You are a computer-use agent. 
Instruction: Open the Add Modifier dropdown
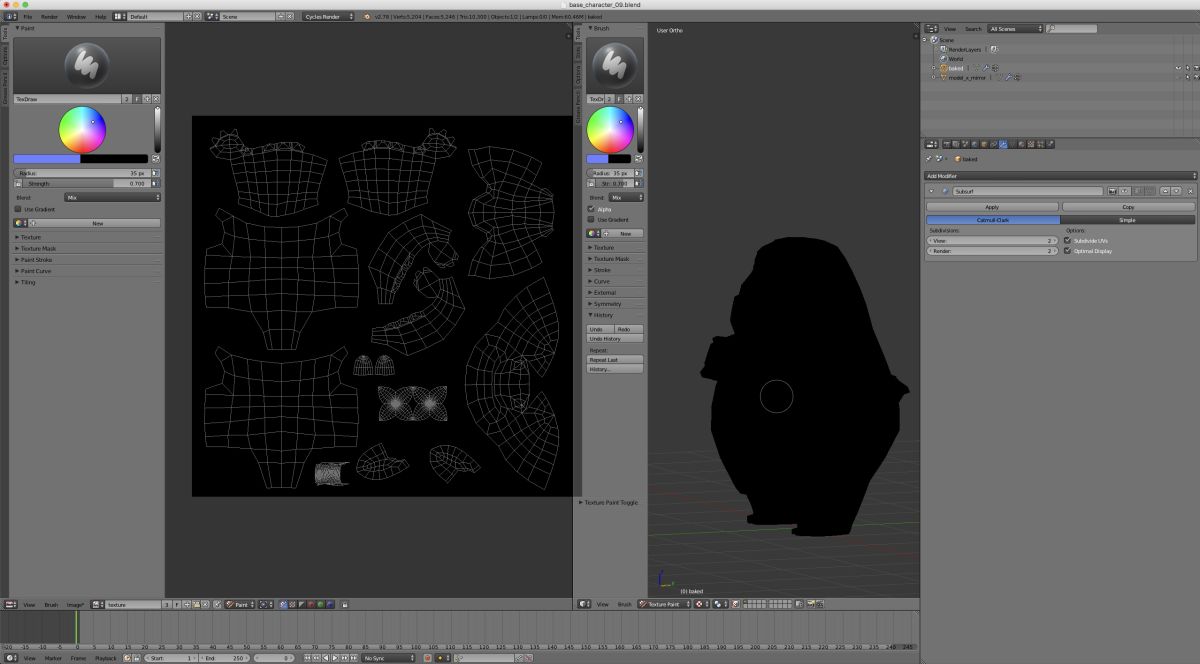(1060, 176)
